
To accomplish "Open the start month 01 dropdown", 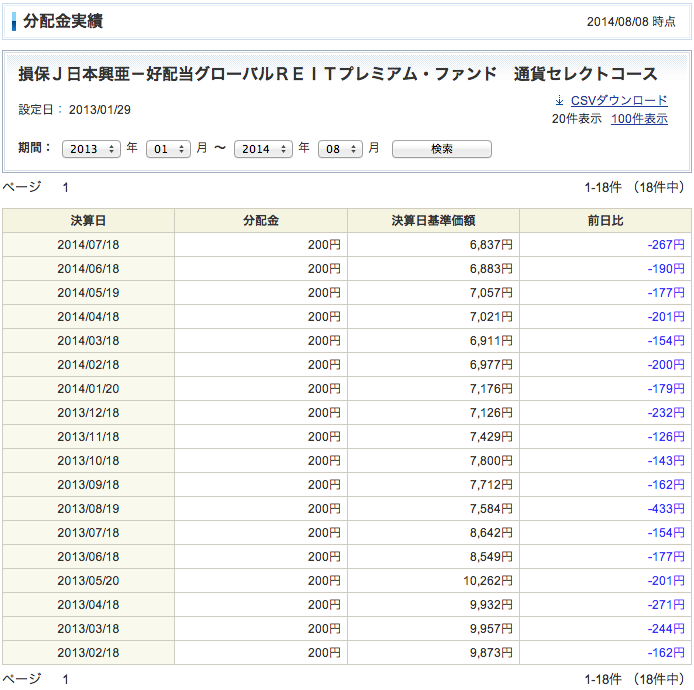I will coord(168,149).
